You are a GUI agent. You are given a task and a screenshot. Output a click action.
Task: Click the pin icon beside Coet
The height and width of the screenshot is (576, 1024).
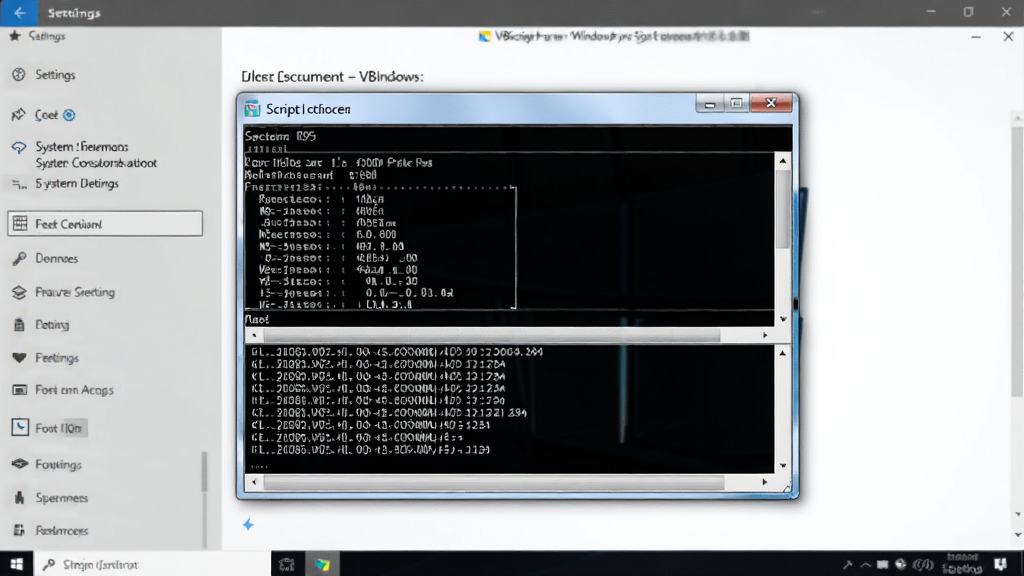coord(18,115)
